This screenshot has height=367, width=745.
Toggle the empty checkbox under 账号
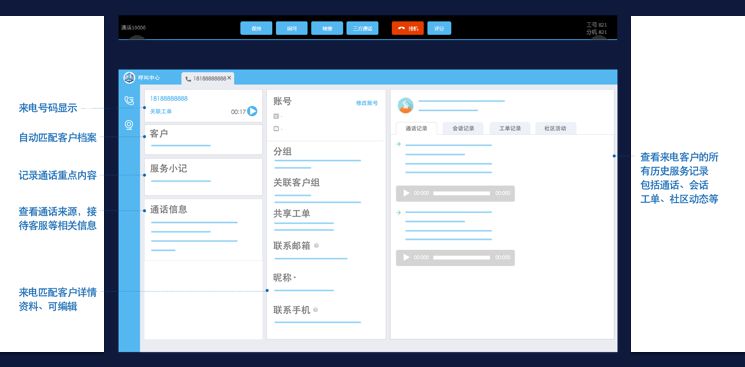[276, 129]
